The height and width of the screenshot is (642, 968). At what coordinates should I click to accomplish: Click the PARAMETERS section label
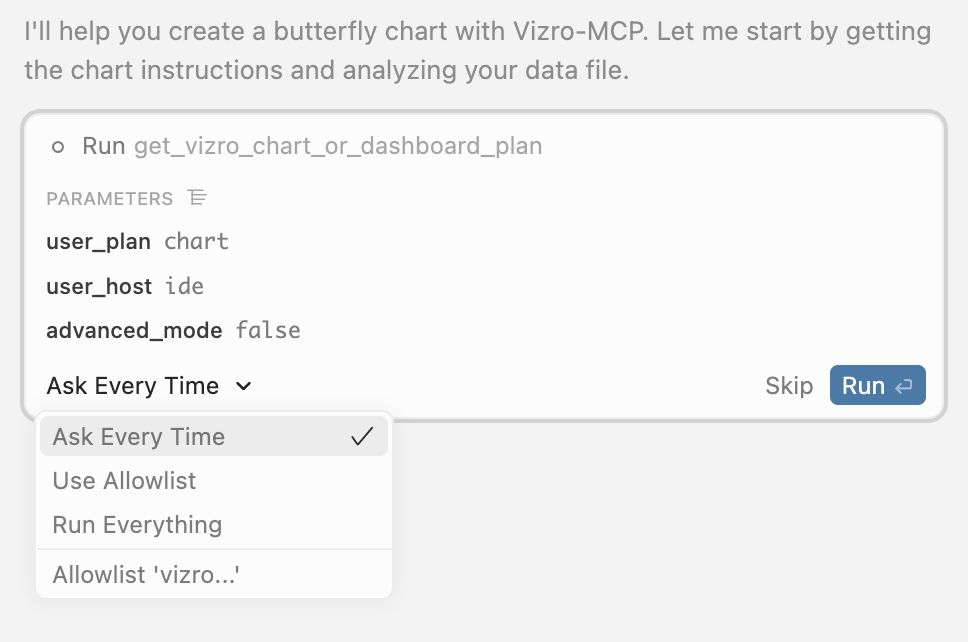pyautogui.click(x=109, y=199)
